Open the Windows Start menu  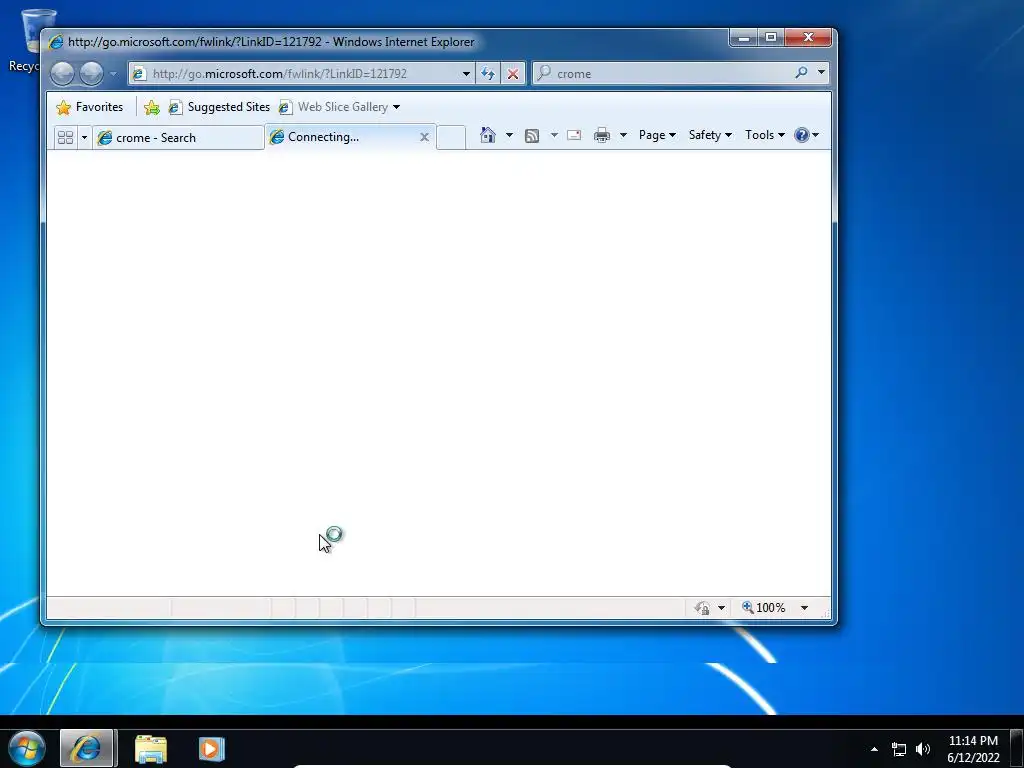point(27,748)
